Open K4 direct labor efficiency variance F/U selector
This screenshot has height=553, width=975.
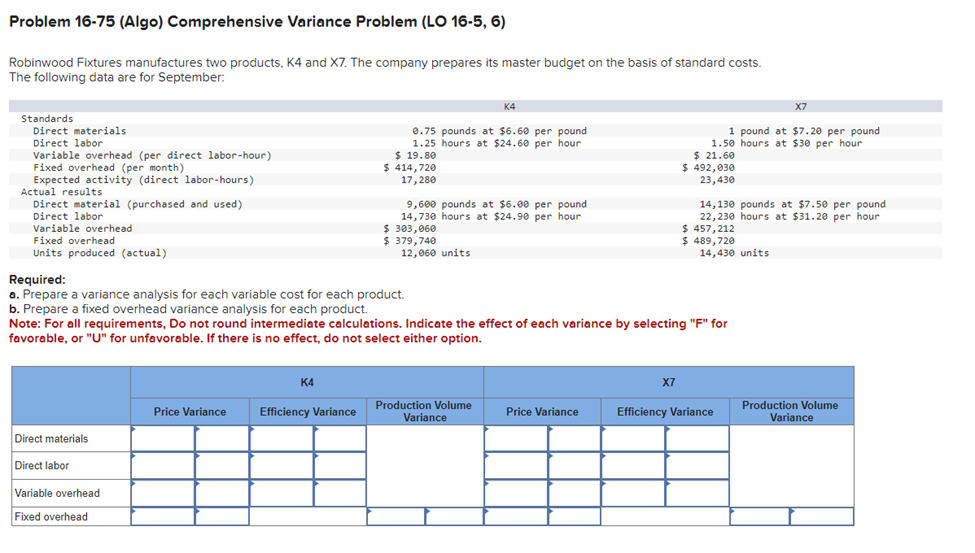340,465
